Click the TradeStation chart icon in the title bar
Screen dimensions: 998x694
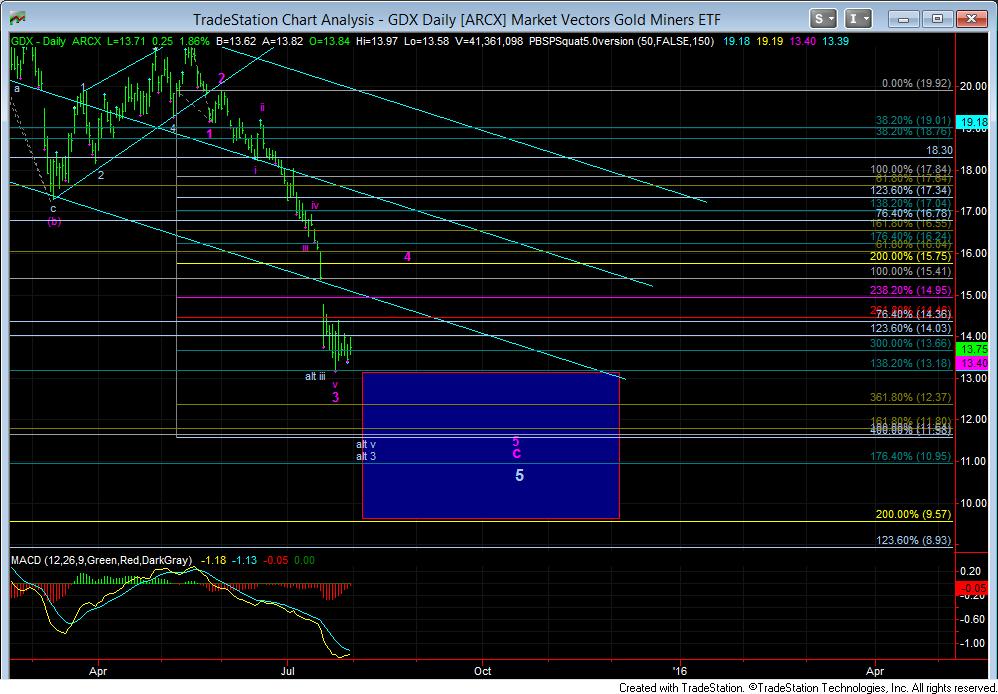tap(17, 19)
